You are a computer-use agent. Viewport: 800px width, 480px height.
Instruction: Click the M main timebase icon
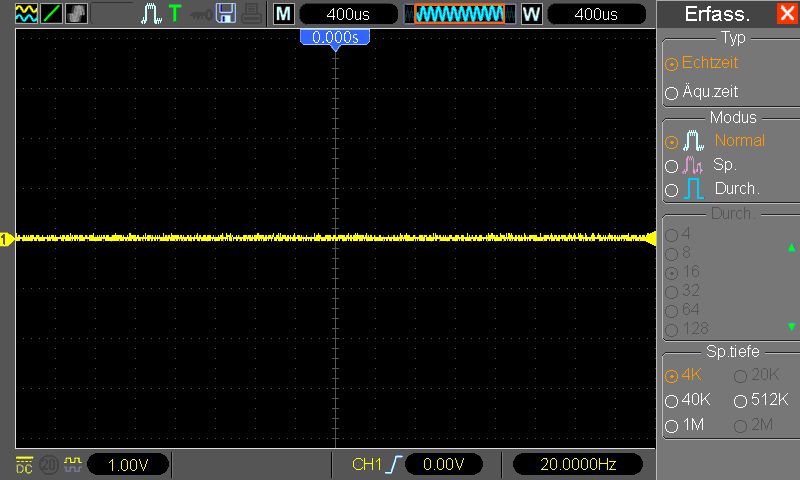(284, 14)
